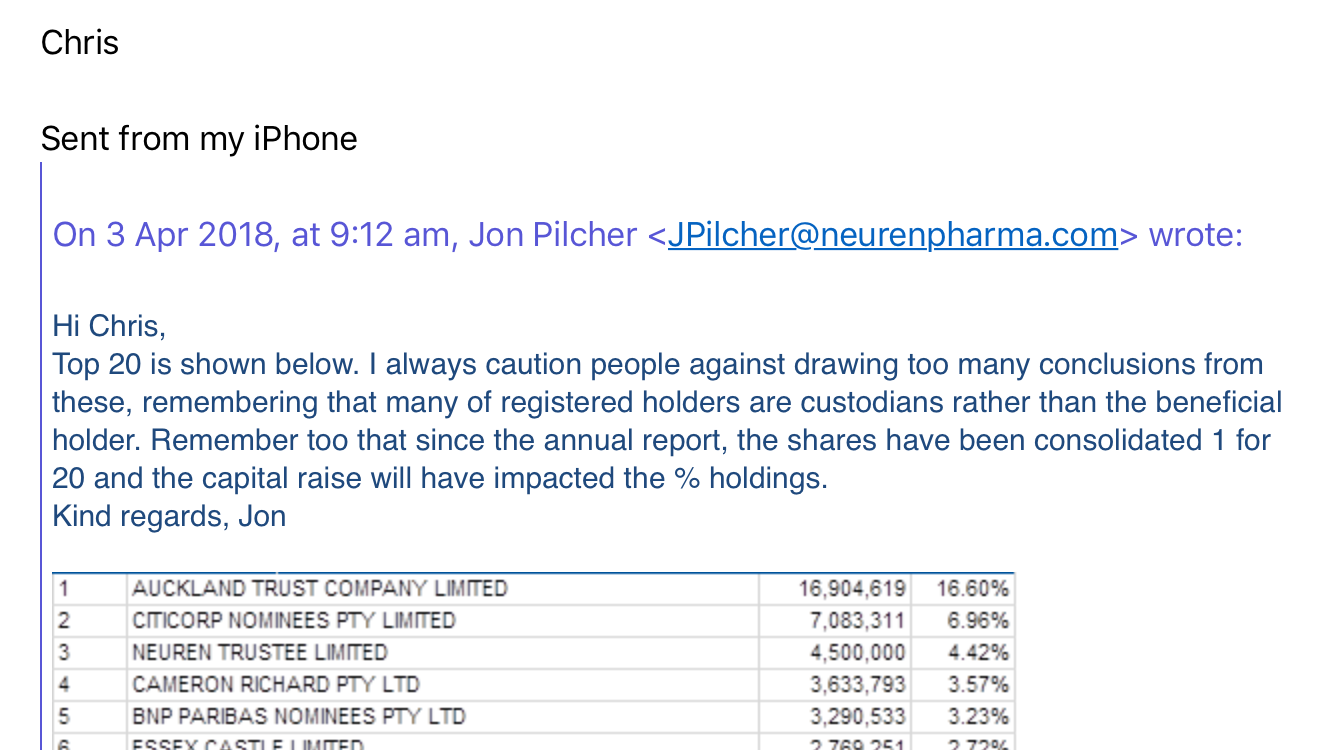Select the CITICORP NOMINEES PTY LIMITED cell
The height and width of the screenshot is (750, 1334).
[x=443, y=620]
